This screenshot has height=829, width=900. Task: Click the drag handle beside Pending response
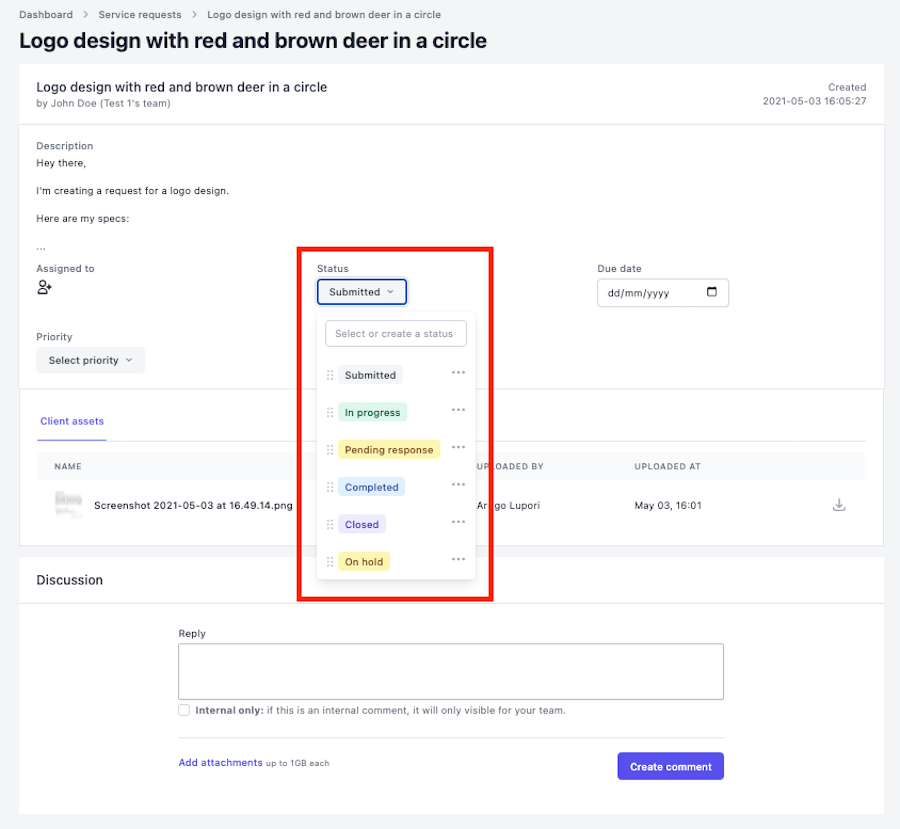pyautogui.click(x=330, y=449)
